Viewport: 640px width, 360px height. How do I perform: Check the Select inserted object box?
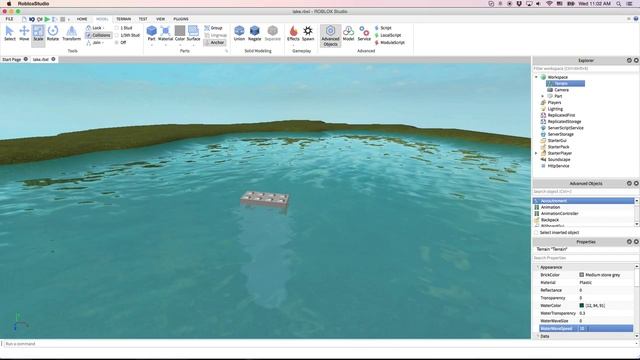pyautogui.click(x=536, y=233)
